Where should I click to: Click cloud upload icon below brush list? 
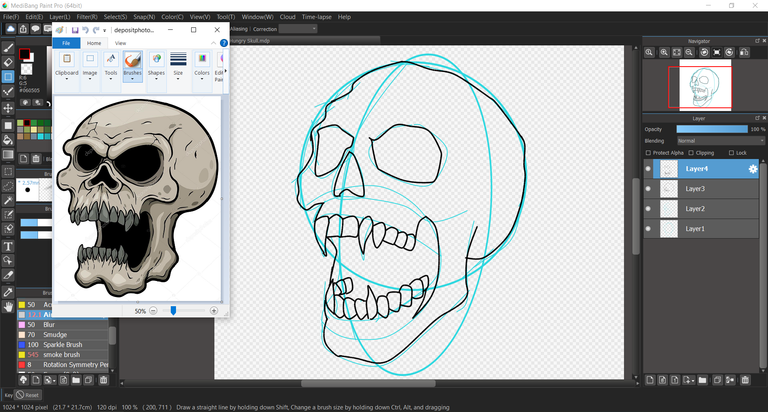point(23,380)
